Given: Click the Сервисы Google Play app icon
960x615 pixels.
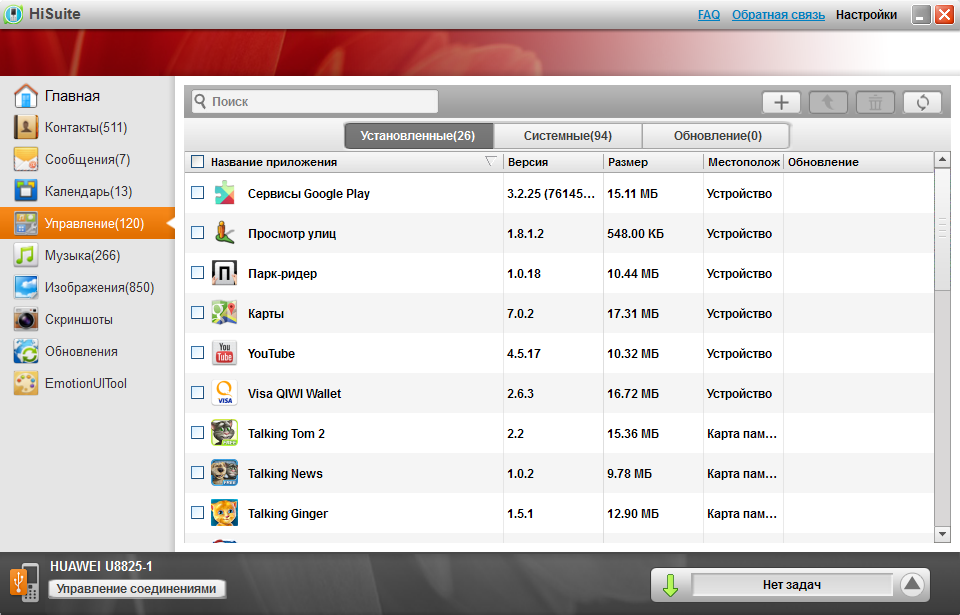Looking at the screenshot, I should tap(225, 193).
